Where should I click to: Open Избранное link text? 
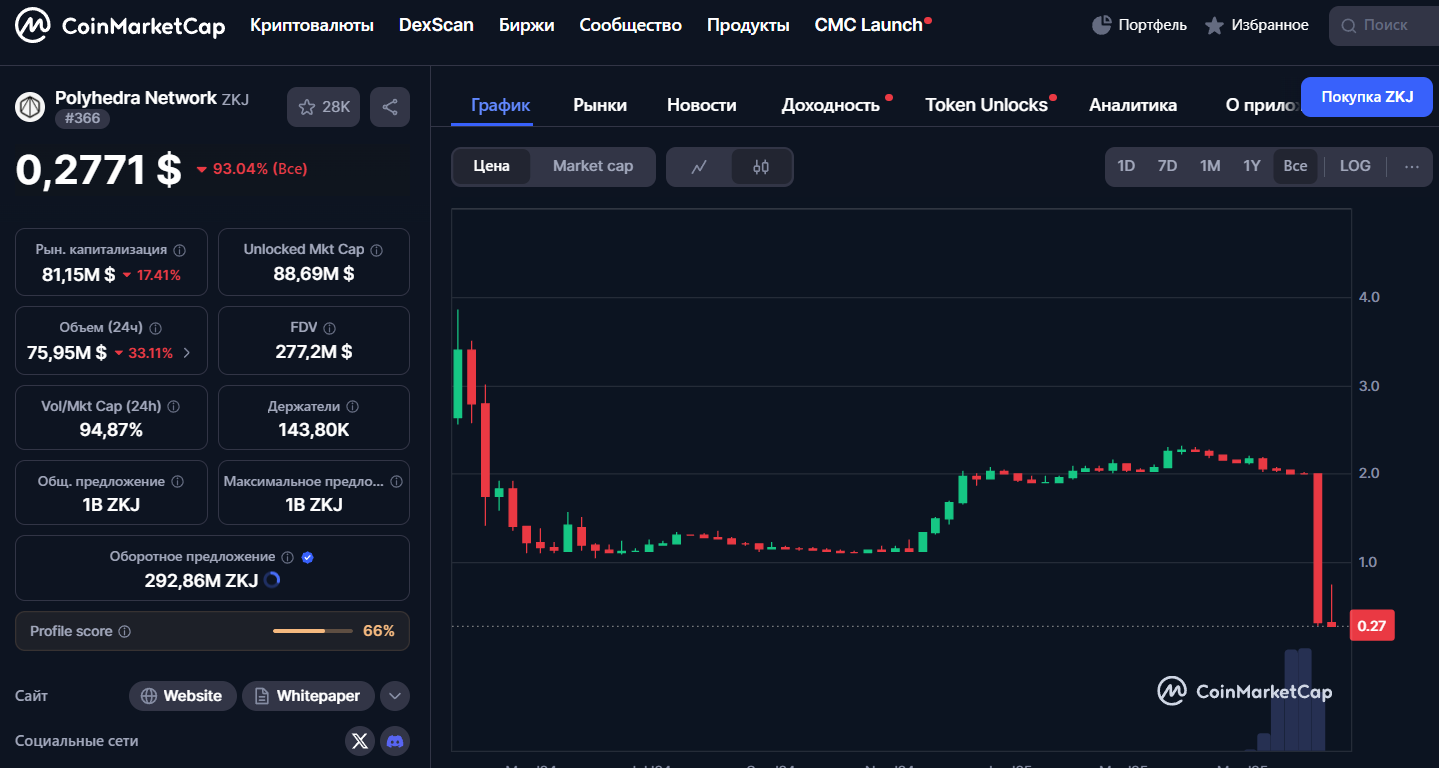click(1270, 25)
